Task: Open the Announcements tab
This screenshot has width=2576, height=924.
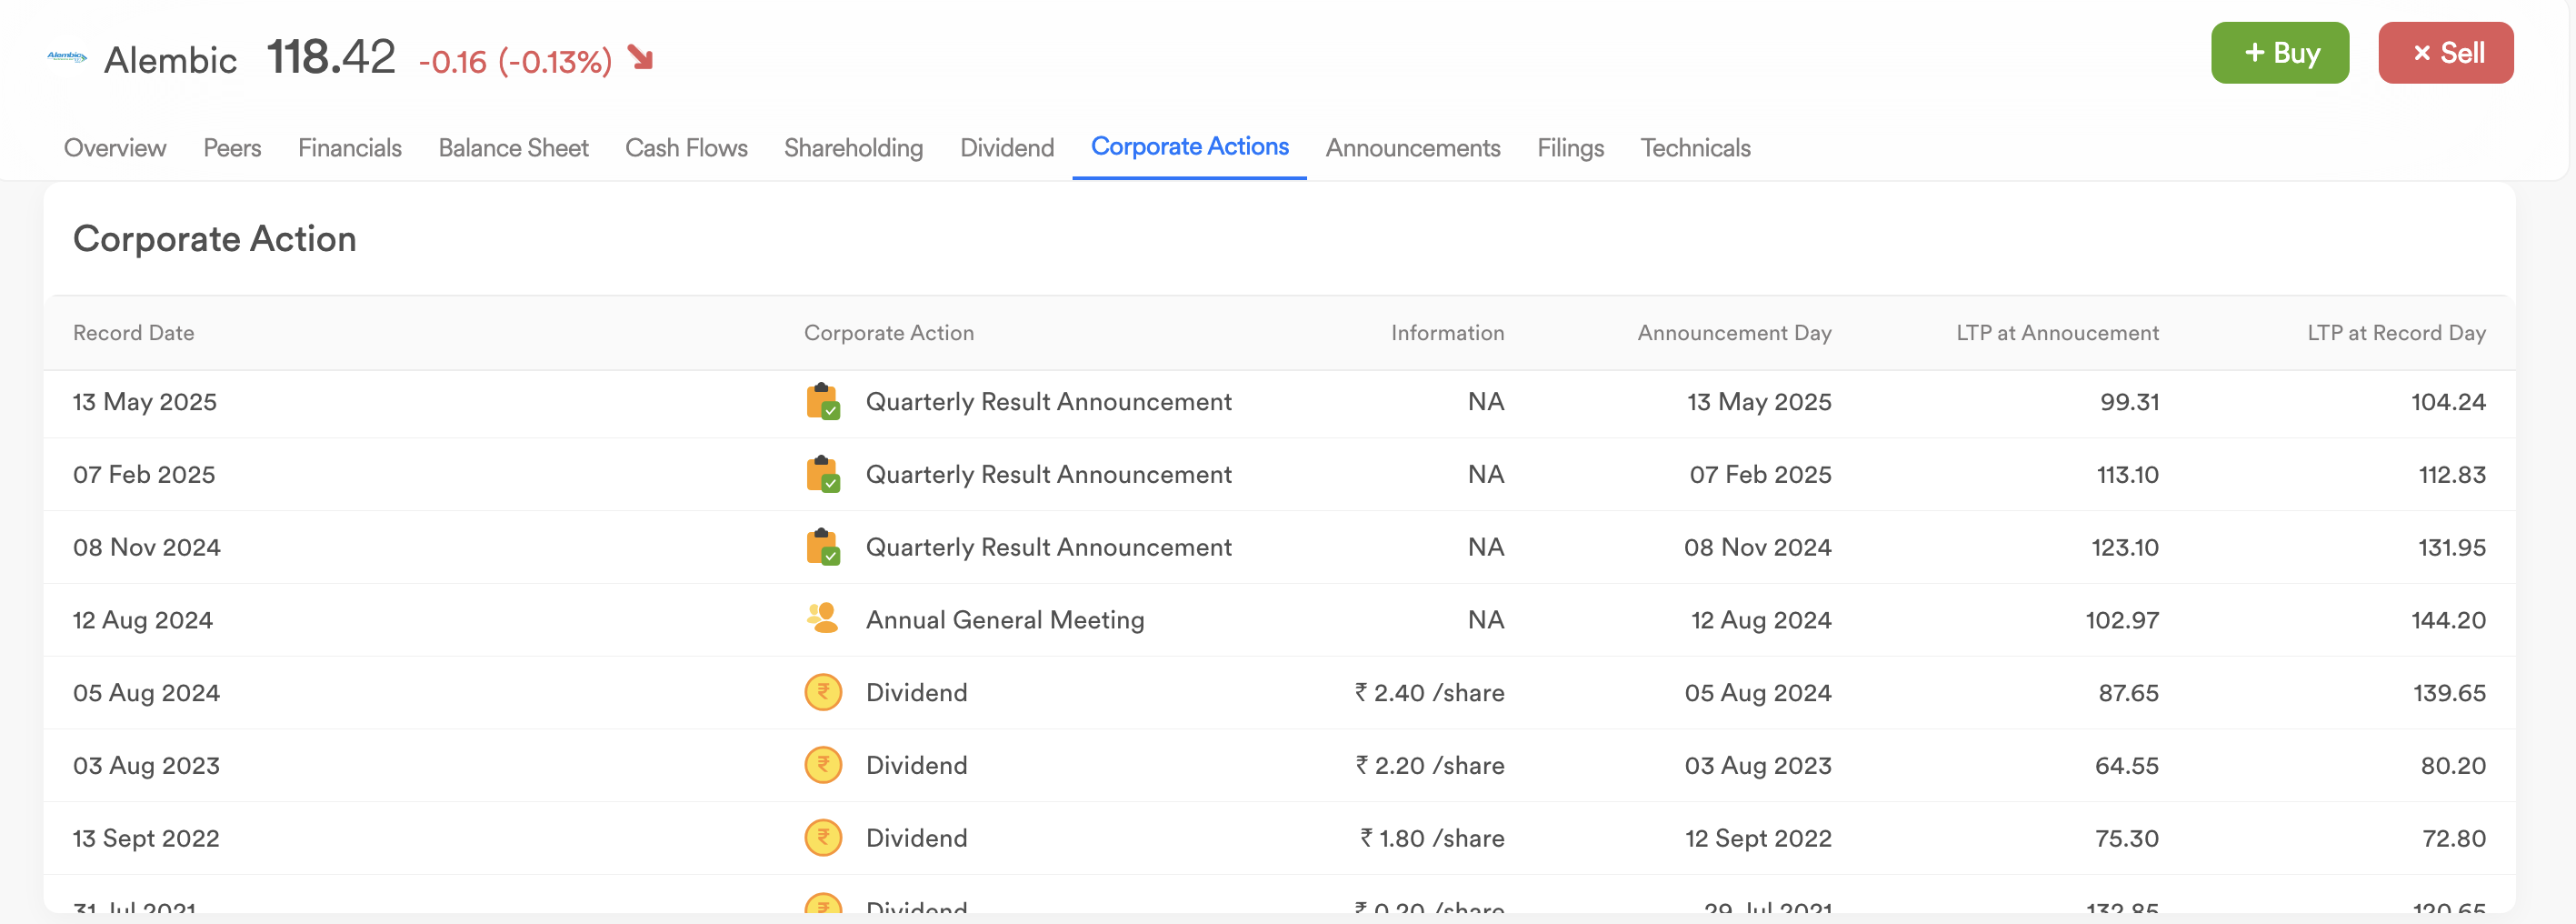Action: pyautogui.click(x=1413, y=148)
